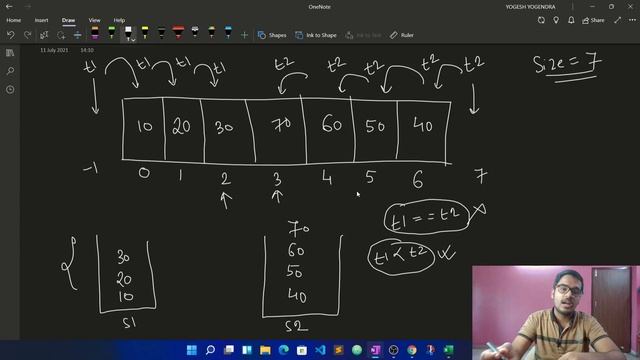Image resolution: width=640 pixels, height=360 pixels.
Task: Enter full screen mode icon
Action: [618, 20]
